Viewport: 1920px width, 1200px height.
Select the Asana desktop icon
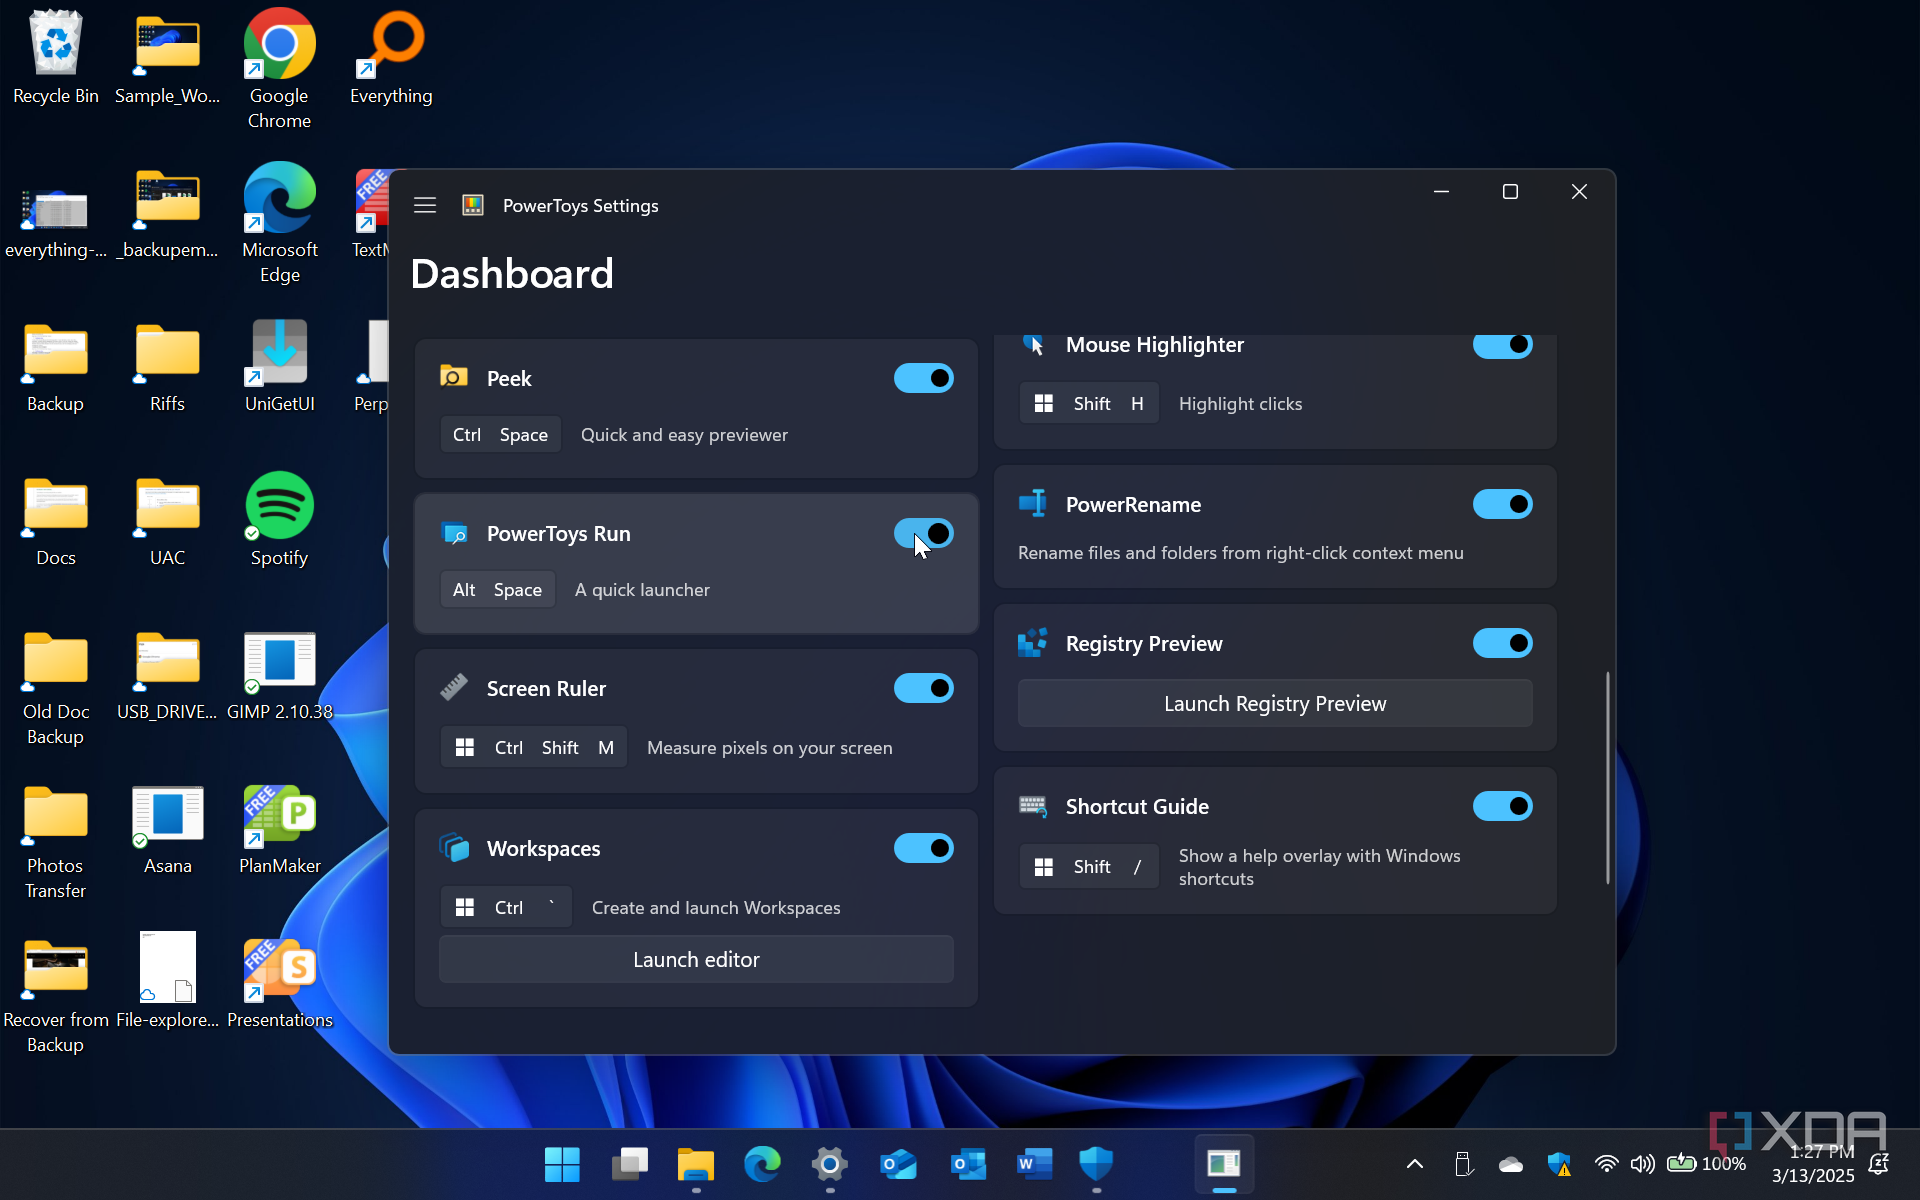pos(167,828)
